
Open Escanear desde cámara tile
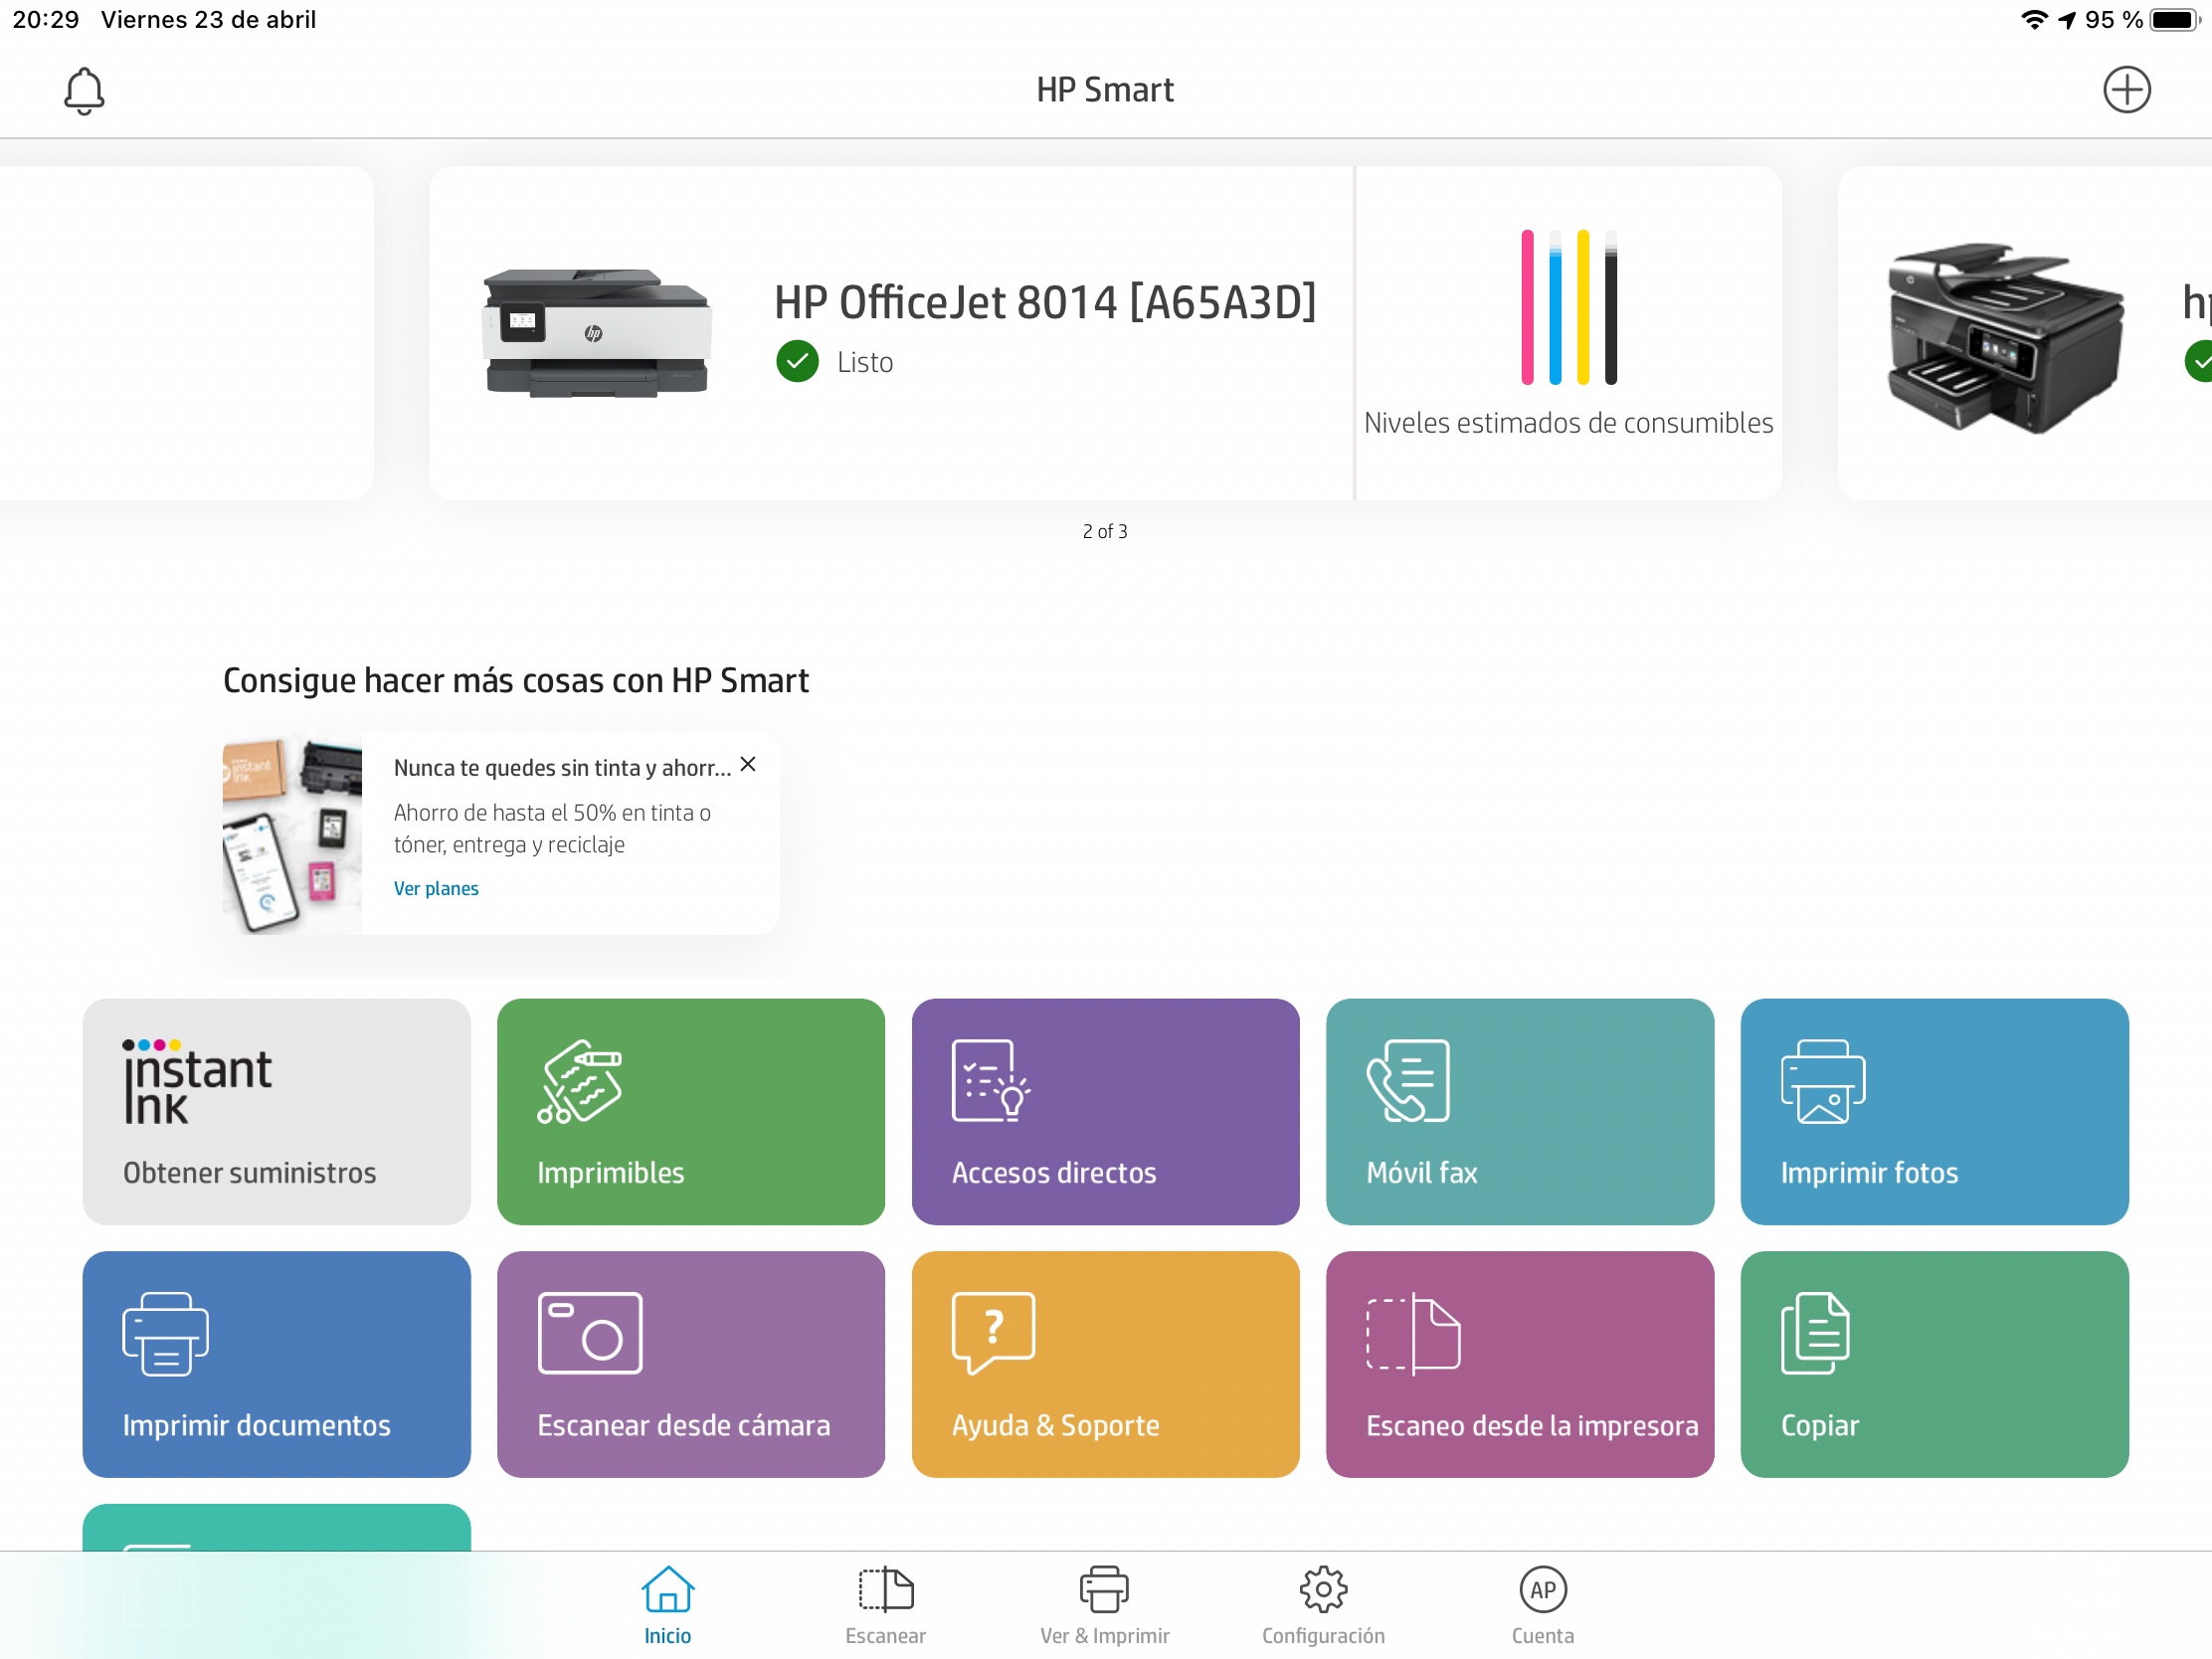(690, 1364)
